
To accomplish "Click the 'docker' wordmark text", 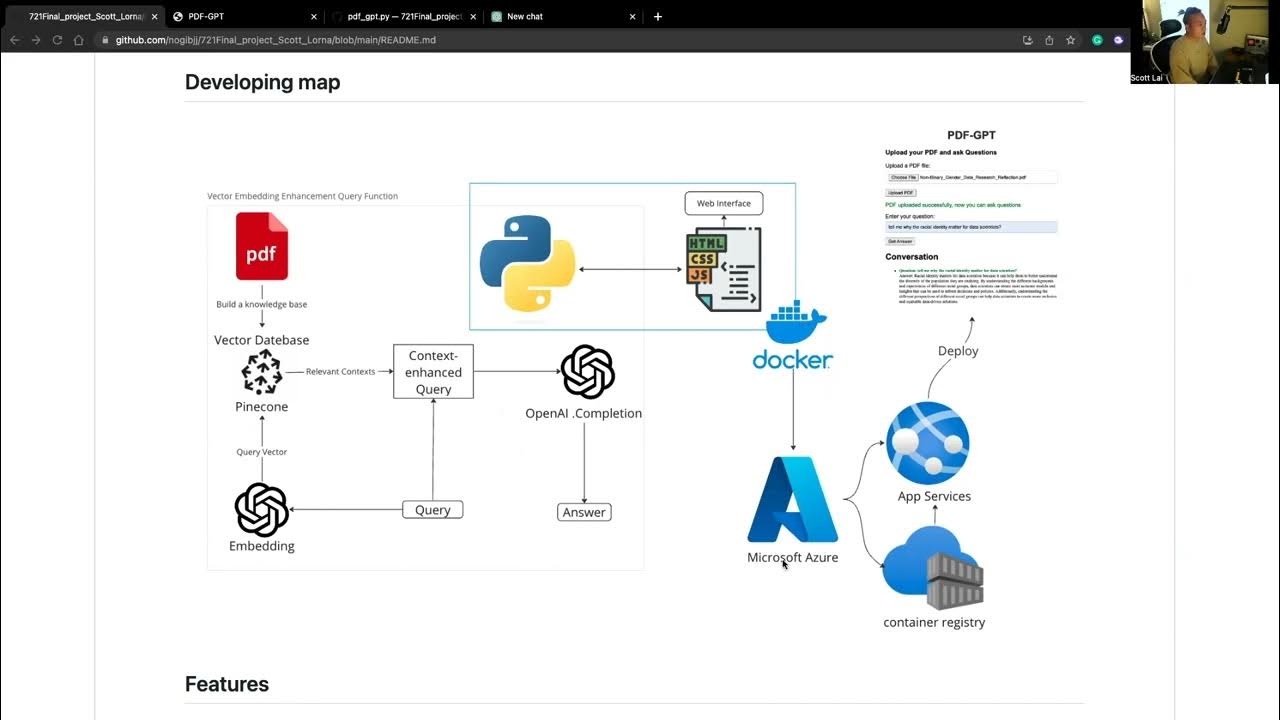I will pos(793,360).
